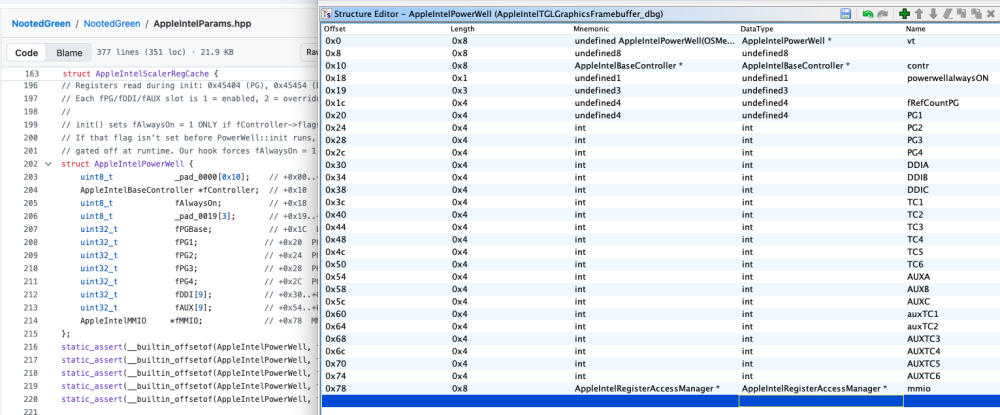Collapse the AppleIntelPowerWell struct at line 202
The width and height of the screenshot is (1000, 415).
coord(48,164)
